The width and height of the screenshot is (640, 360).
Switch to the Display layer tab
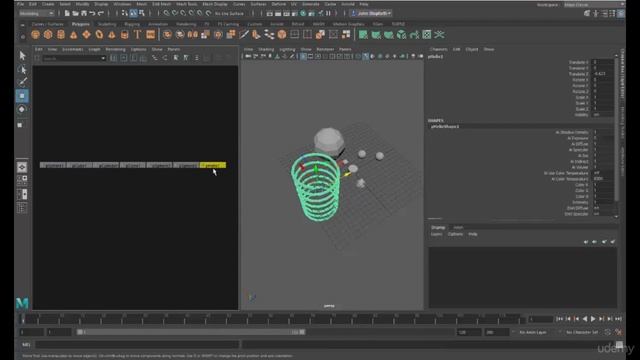coord(438,227)
